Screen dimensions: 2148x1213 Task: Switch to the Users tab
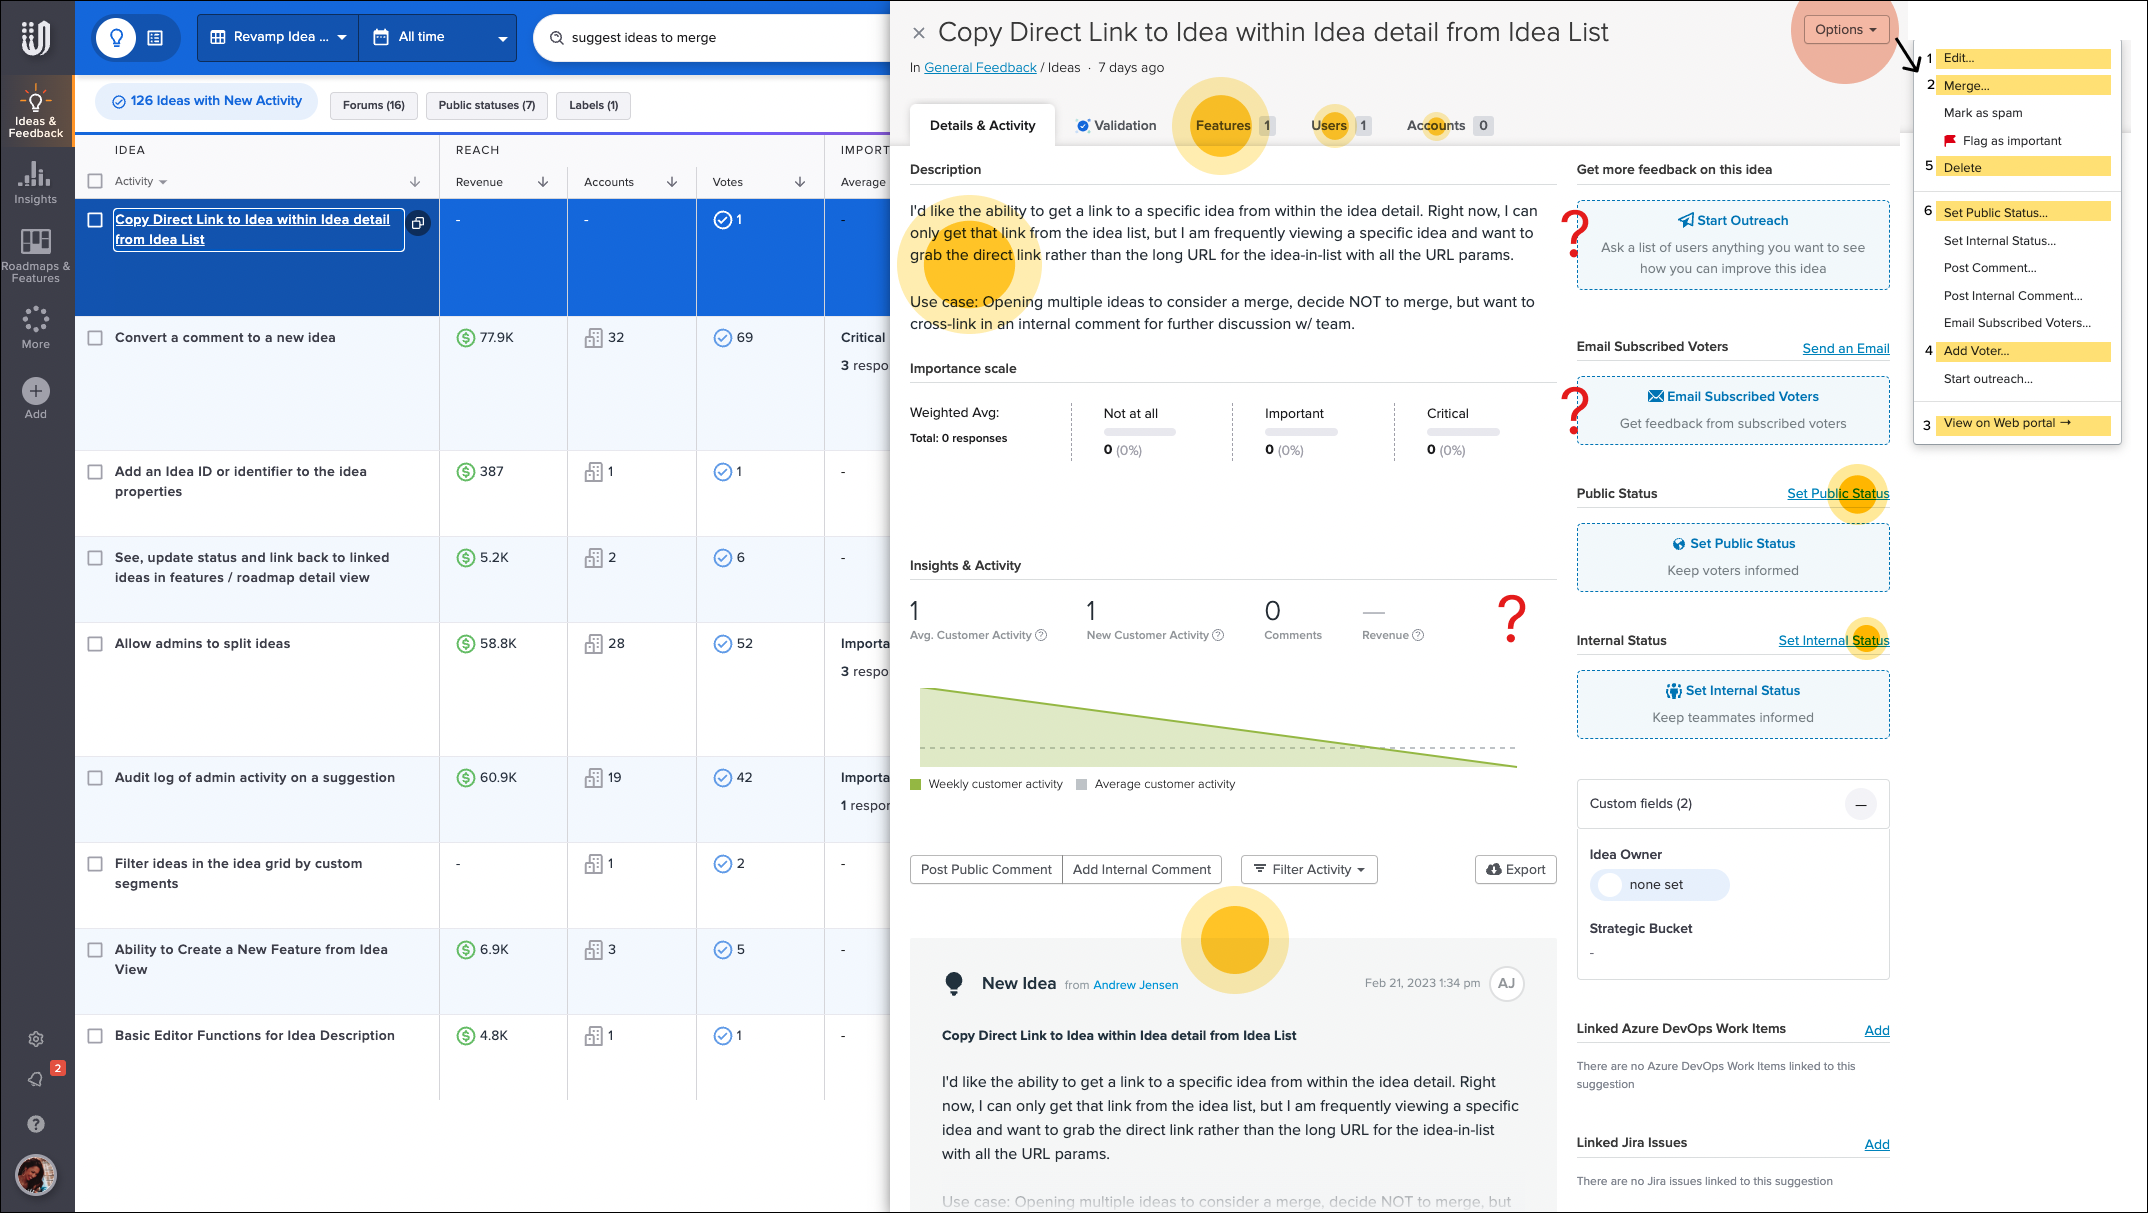(1340, 126)
